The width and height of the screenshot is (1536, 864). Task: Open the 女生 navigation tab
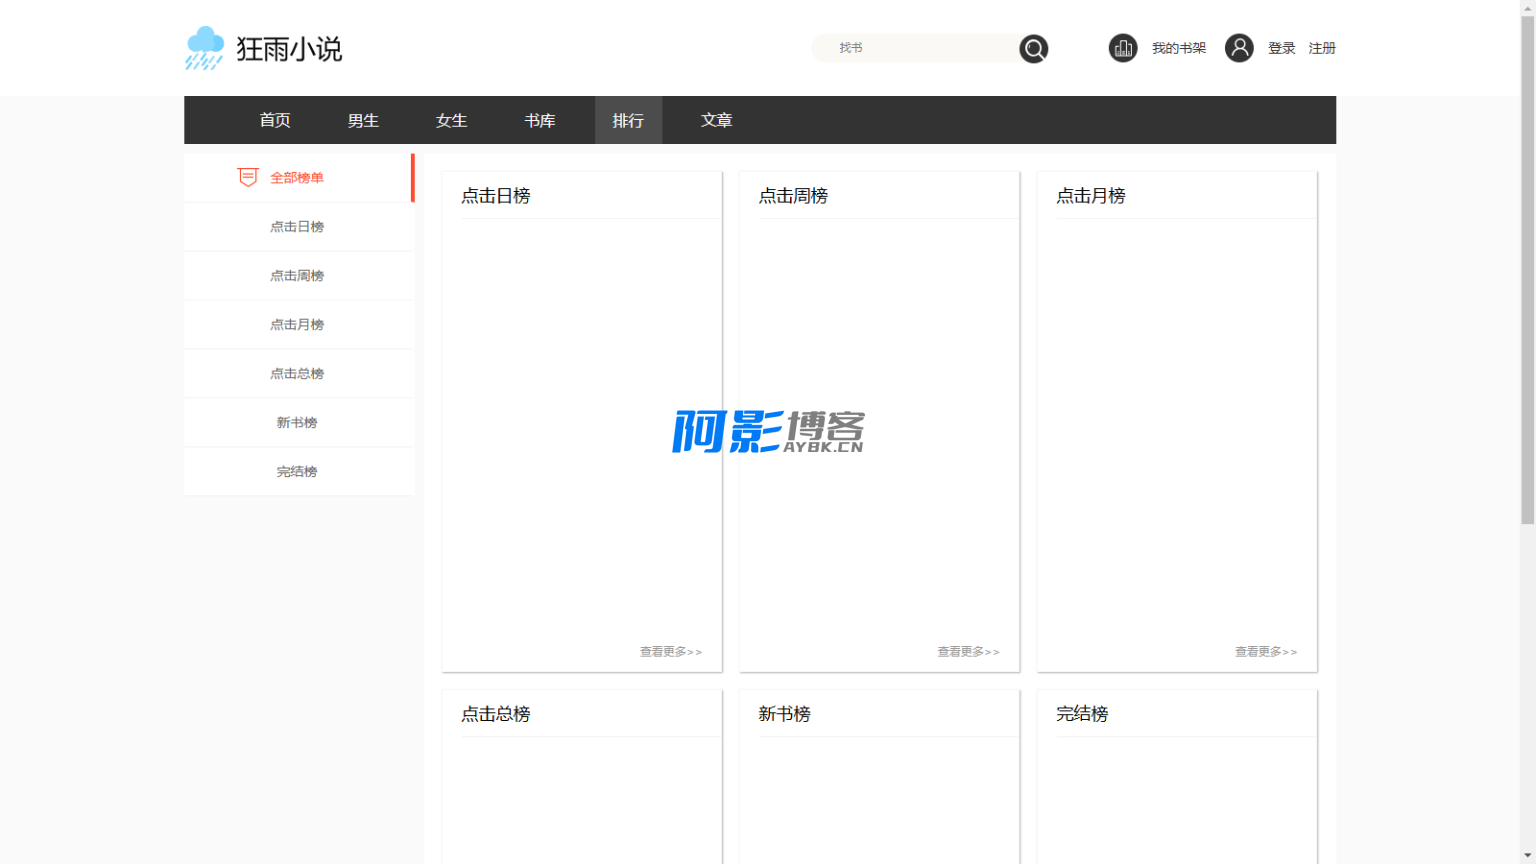point(451,120)
